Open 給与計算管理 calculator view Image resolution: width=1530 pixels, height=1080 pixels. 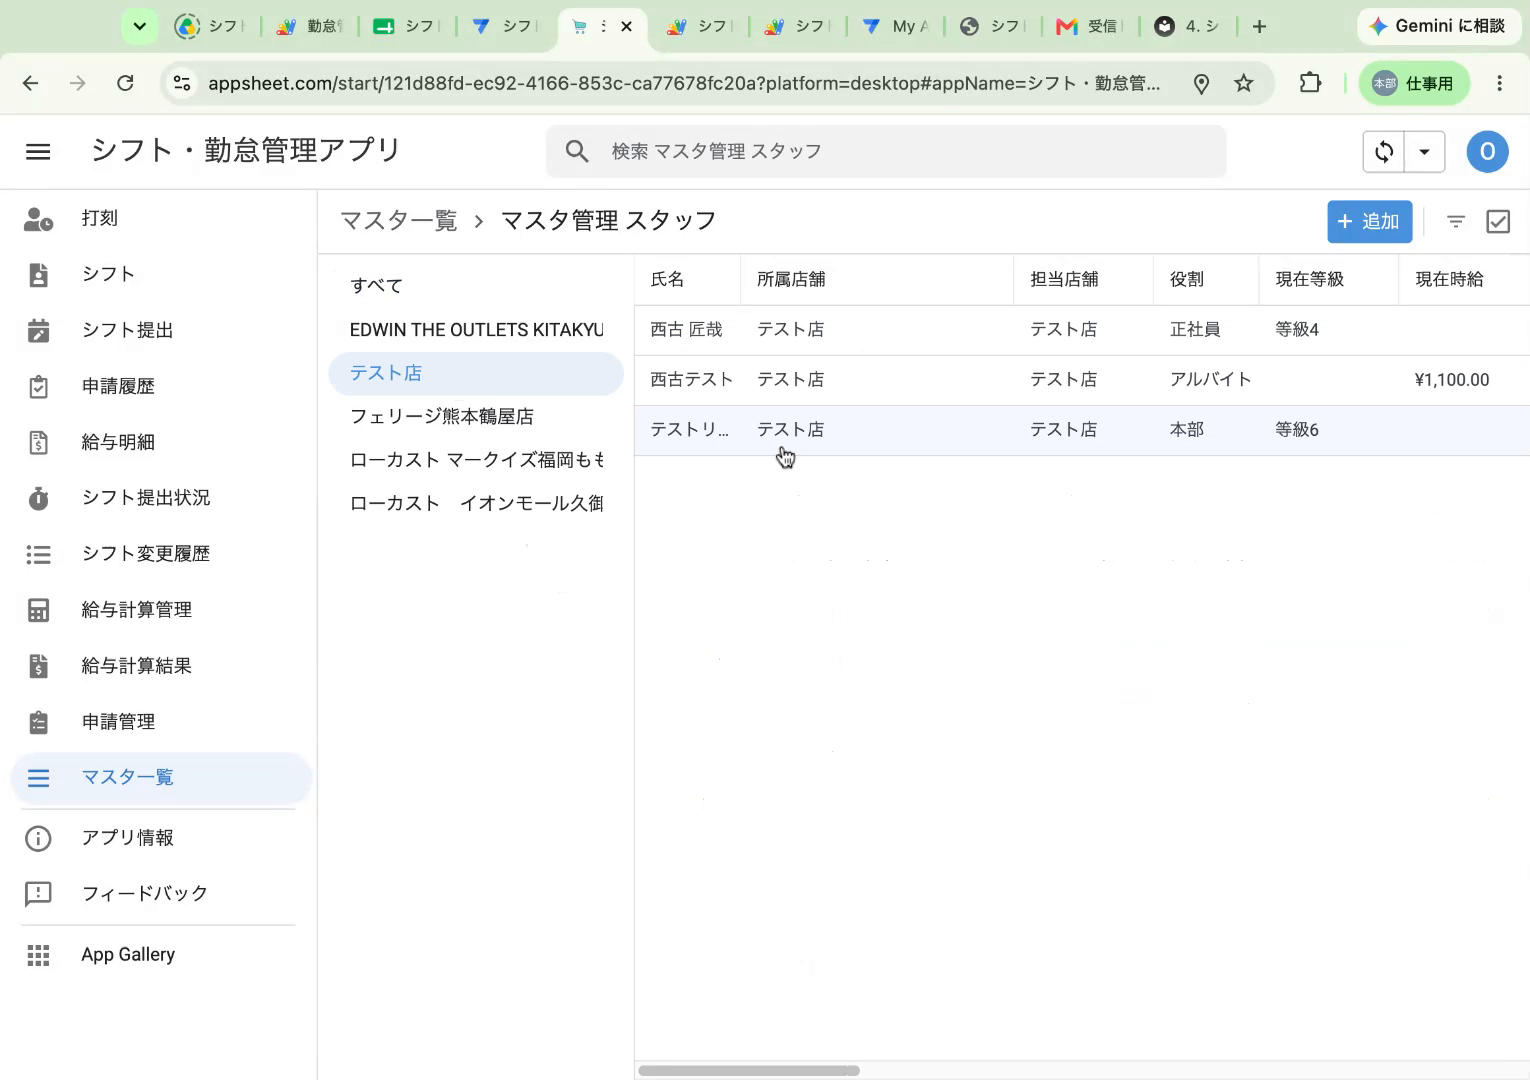160,610
